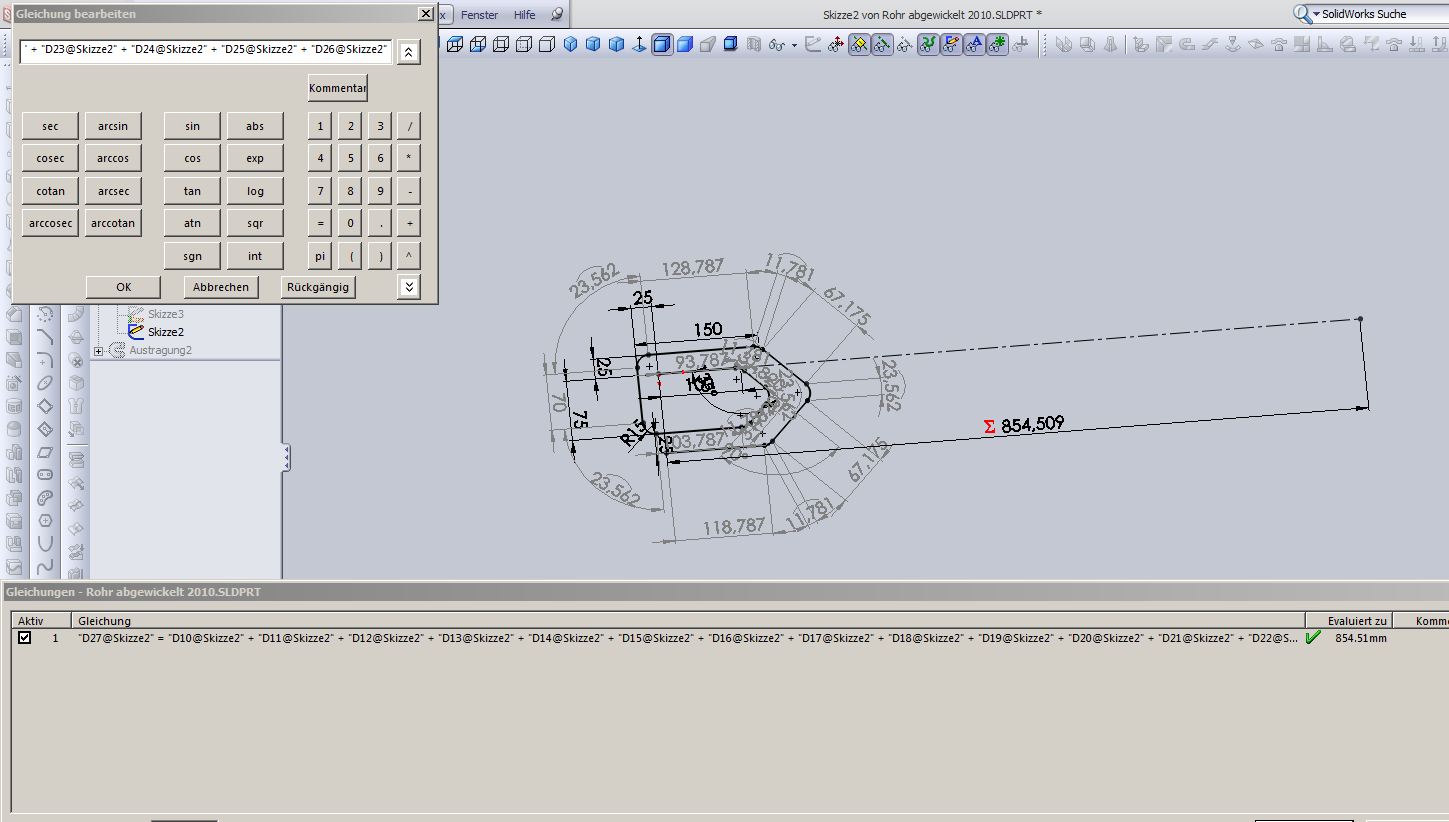Click the SolidWorks search magnifier icon
Screen dimensions: 1449x822
click(x=1302, y=14)
